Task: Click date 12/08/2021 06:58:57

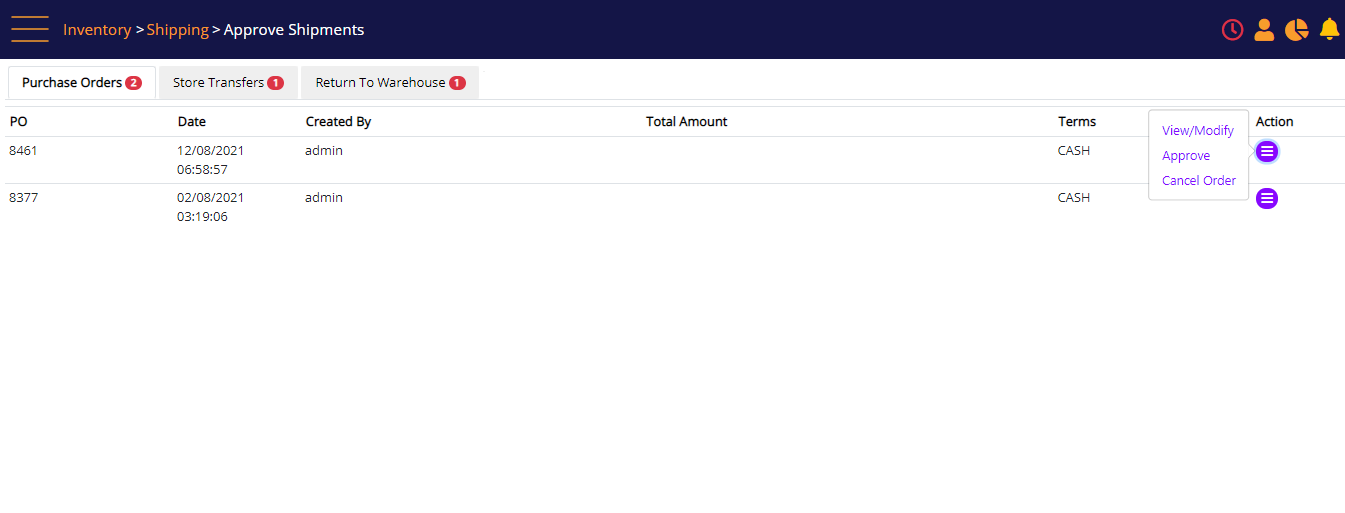Action: [211, 160]
